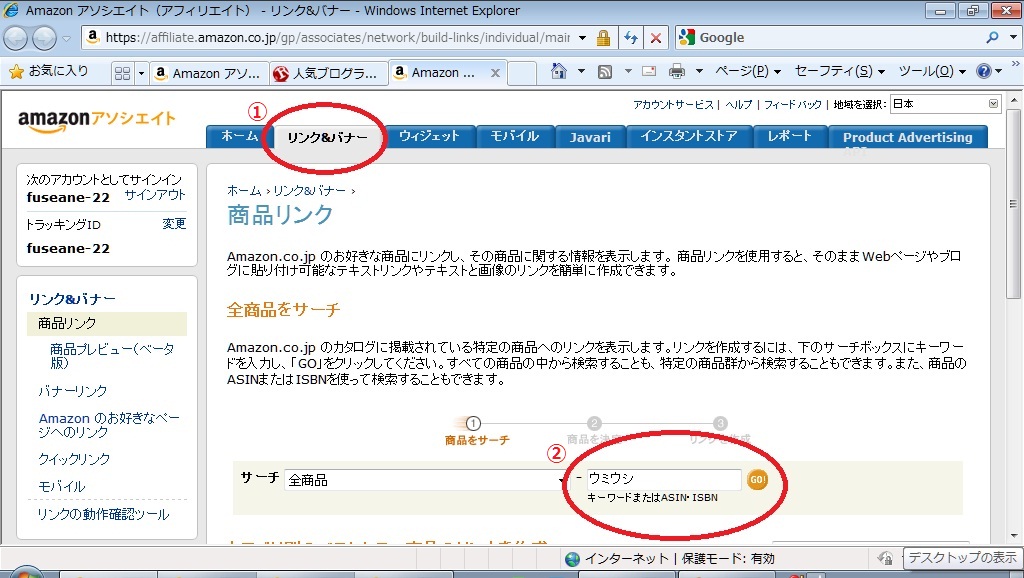Open the Print options dropdown arrow
1024x578 pixels.
699,71
